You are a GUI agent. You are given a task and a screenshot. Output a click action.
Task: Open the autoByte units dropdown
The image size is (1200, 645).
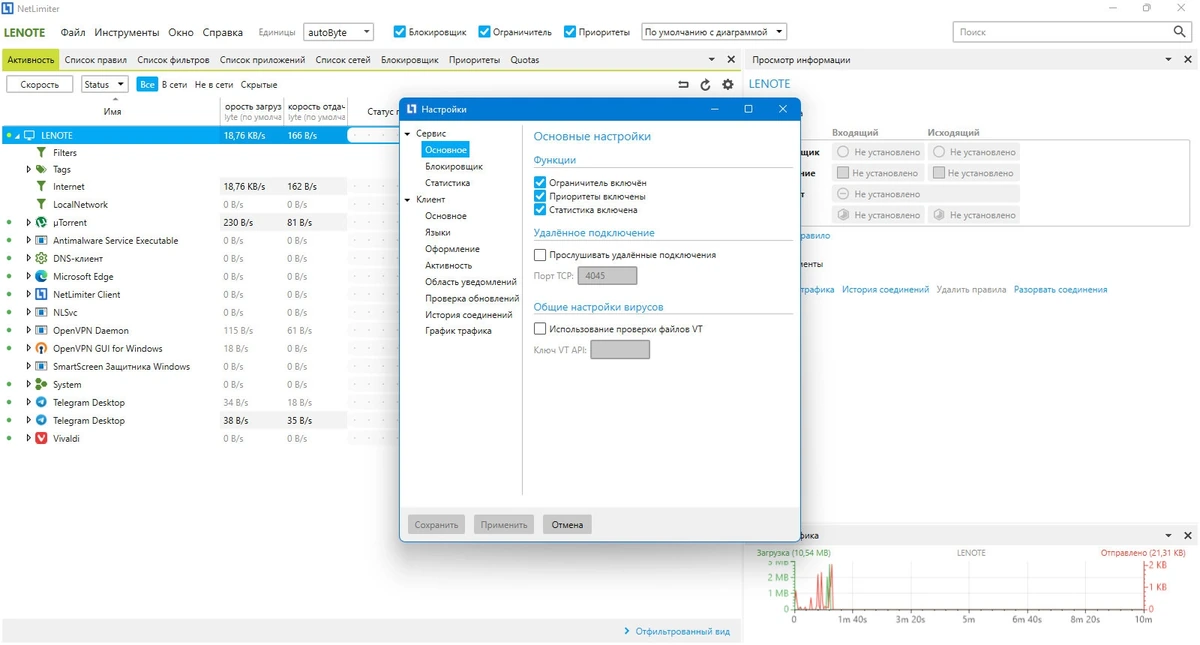[x=338, y=32]
